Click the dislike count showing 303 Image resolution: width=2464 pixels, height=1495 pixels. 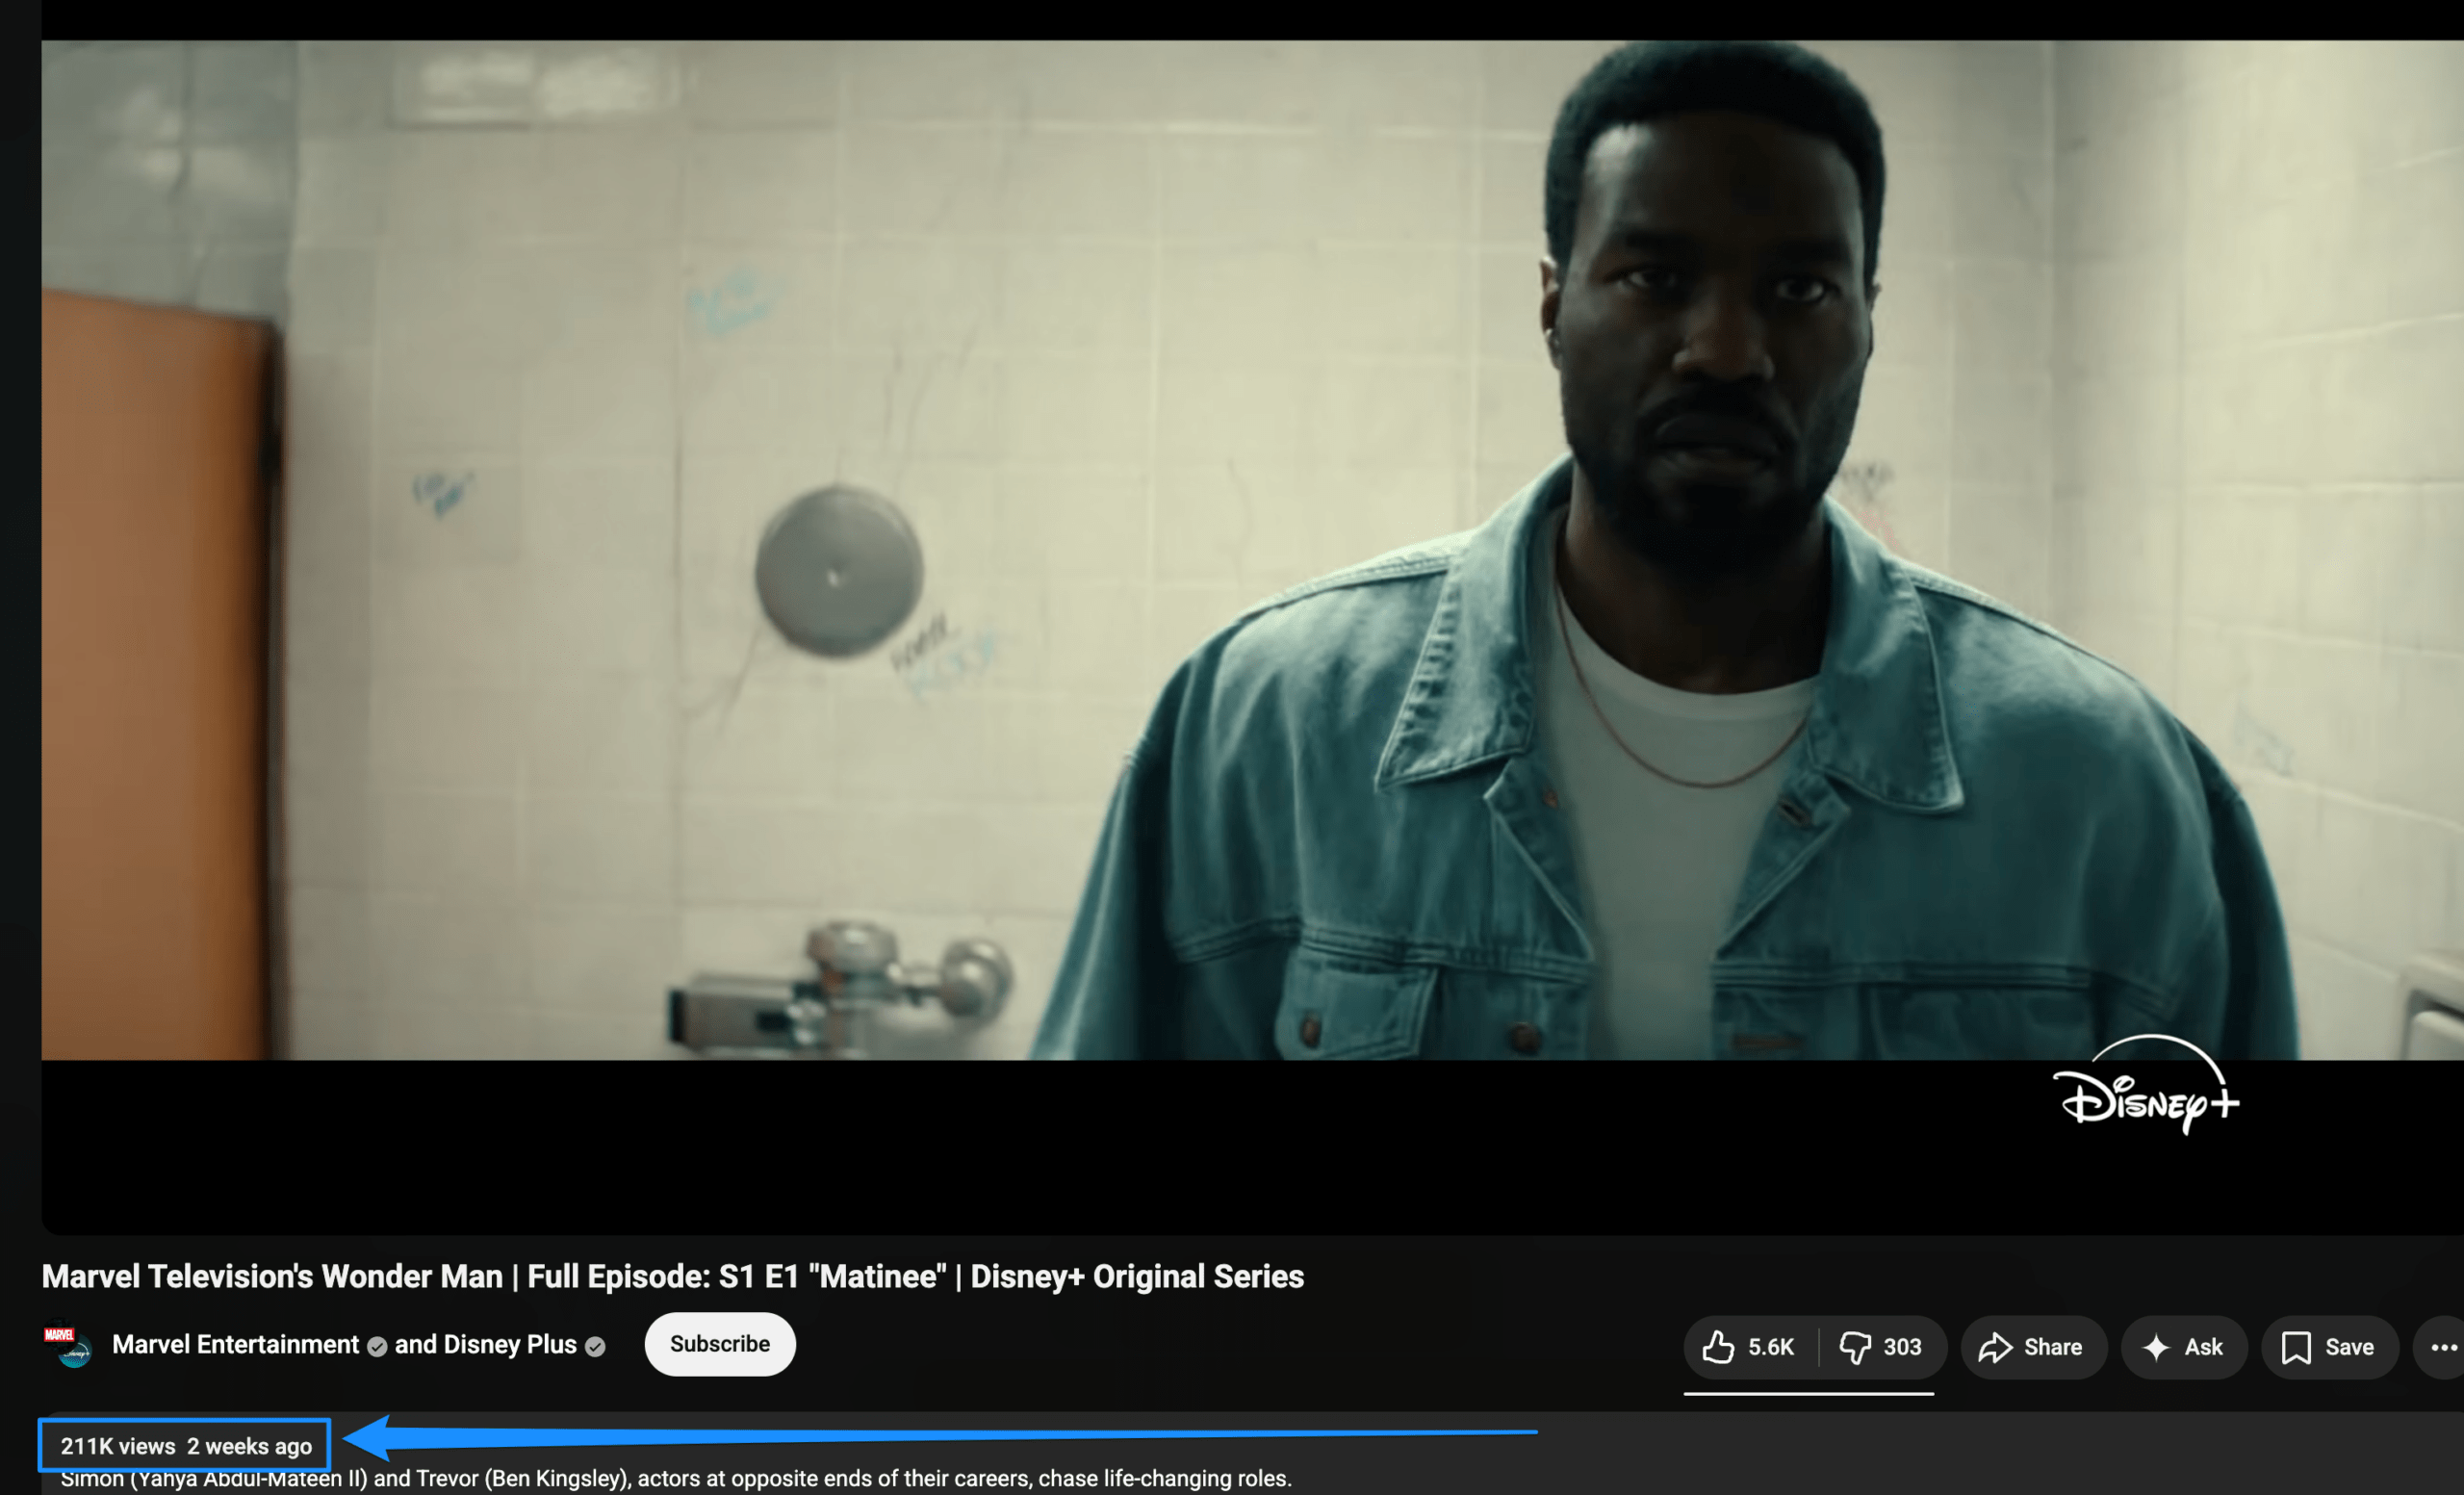(x=1903, y=1347)
